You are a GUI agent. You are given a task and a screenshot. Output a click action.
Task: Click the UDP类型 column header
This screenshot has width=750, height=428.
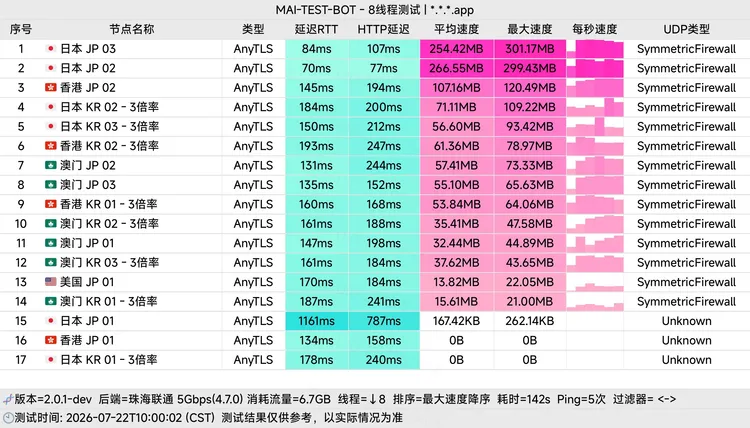(686, 29)
